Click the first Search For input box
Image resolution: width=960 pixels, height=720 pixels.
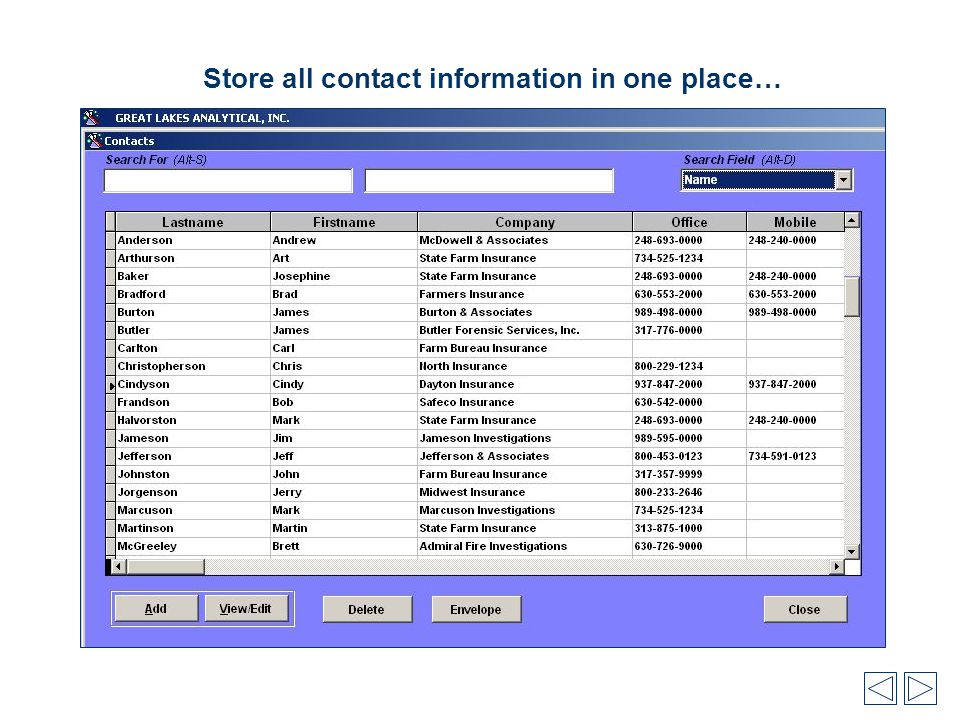click(228, 181)
